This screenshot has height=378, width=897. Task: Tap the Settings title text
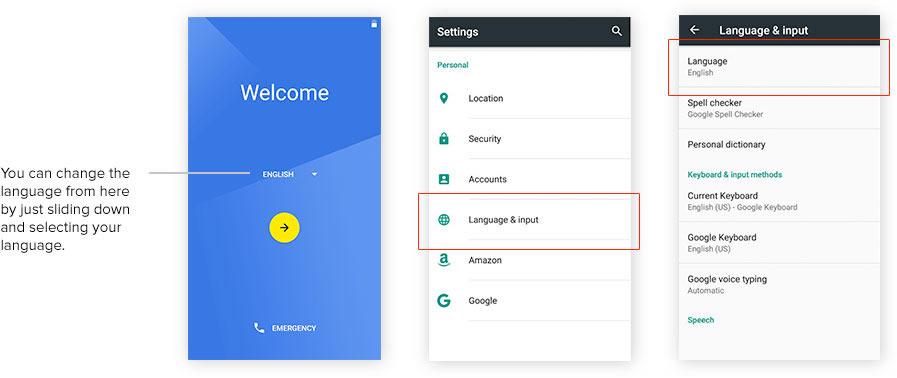[x=458, y=32]
